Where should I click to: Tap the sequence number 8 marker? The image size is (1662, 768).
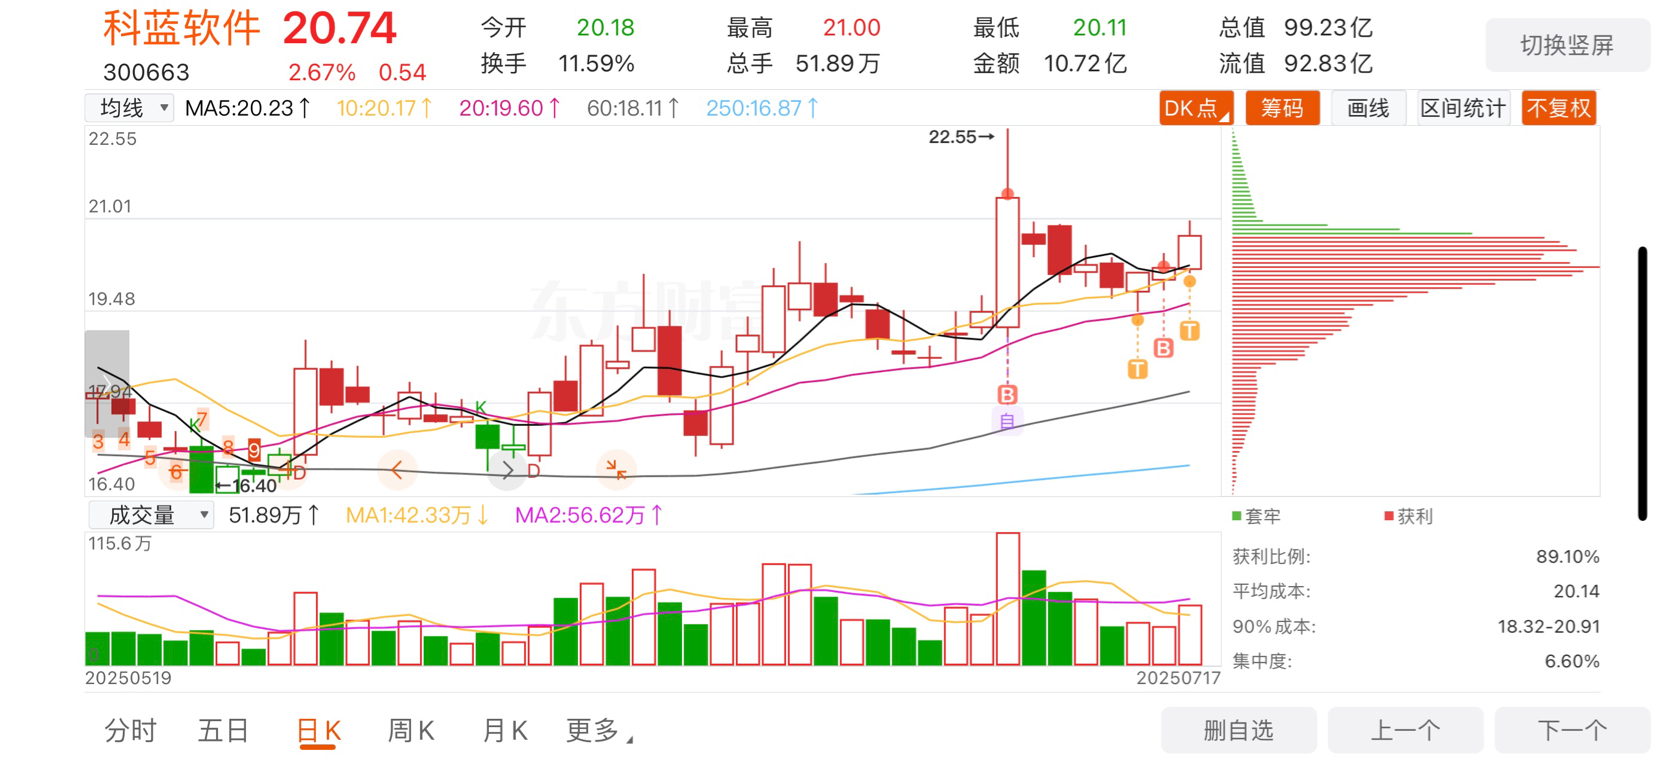point(228,447)
